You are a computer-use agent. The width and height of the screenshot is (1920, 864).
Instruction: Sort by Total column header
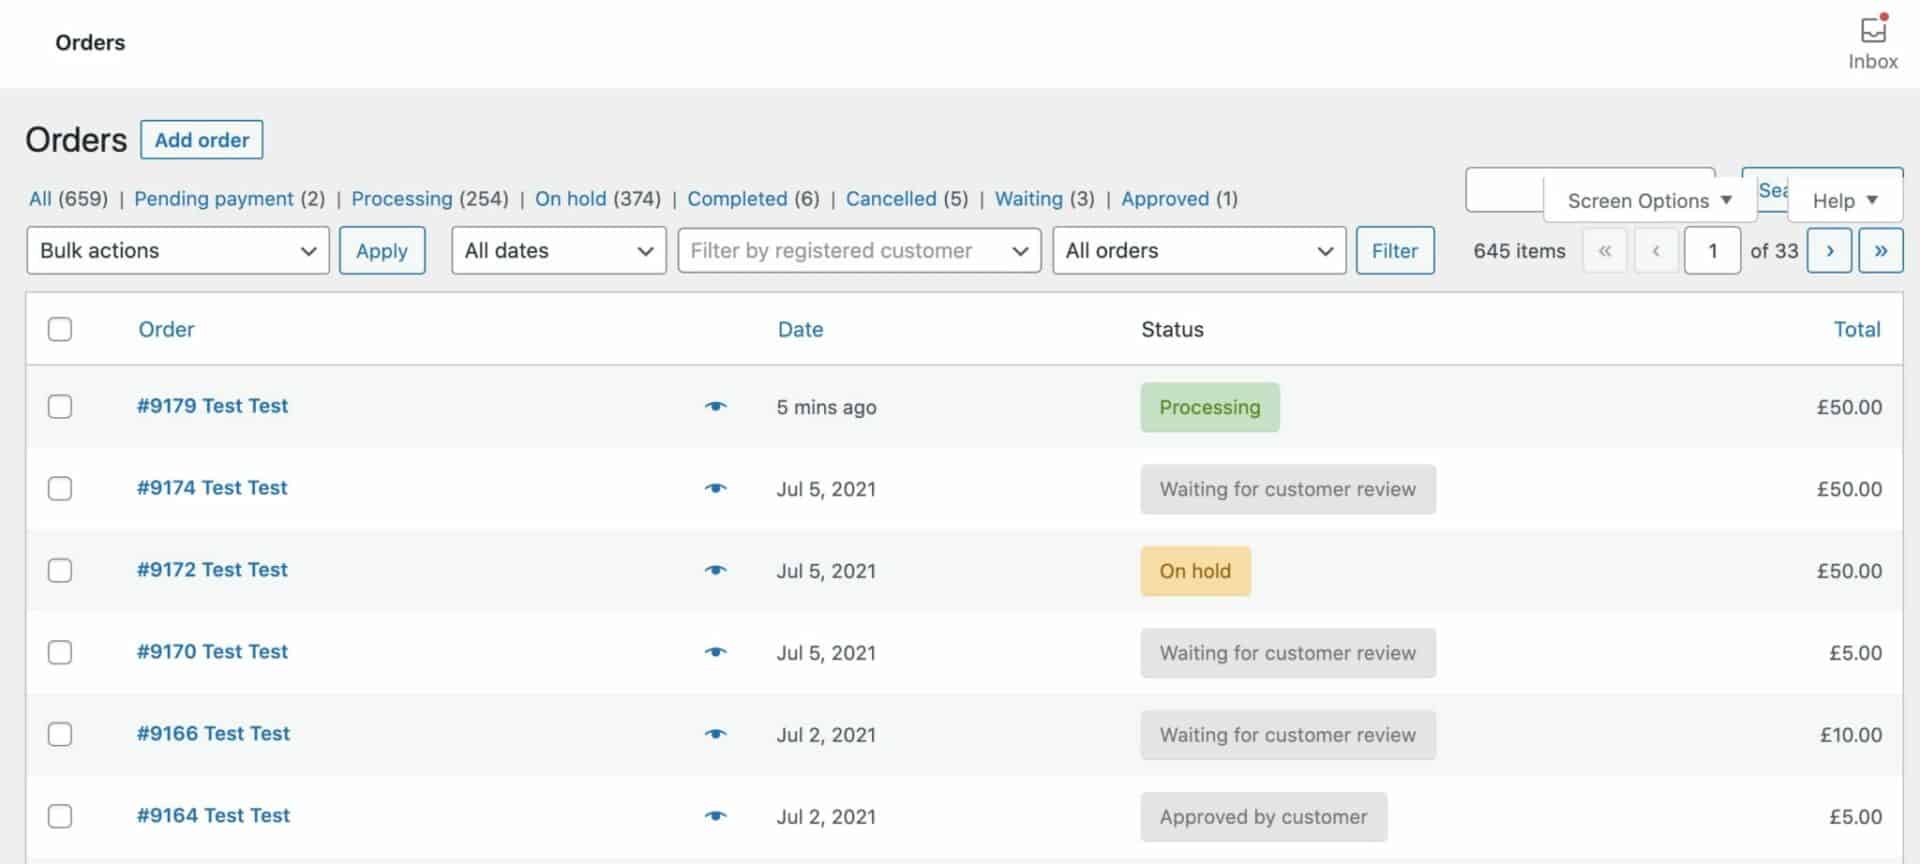(x=1857, y=329)
